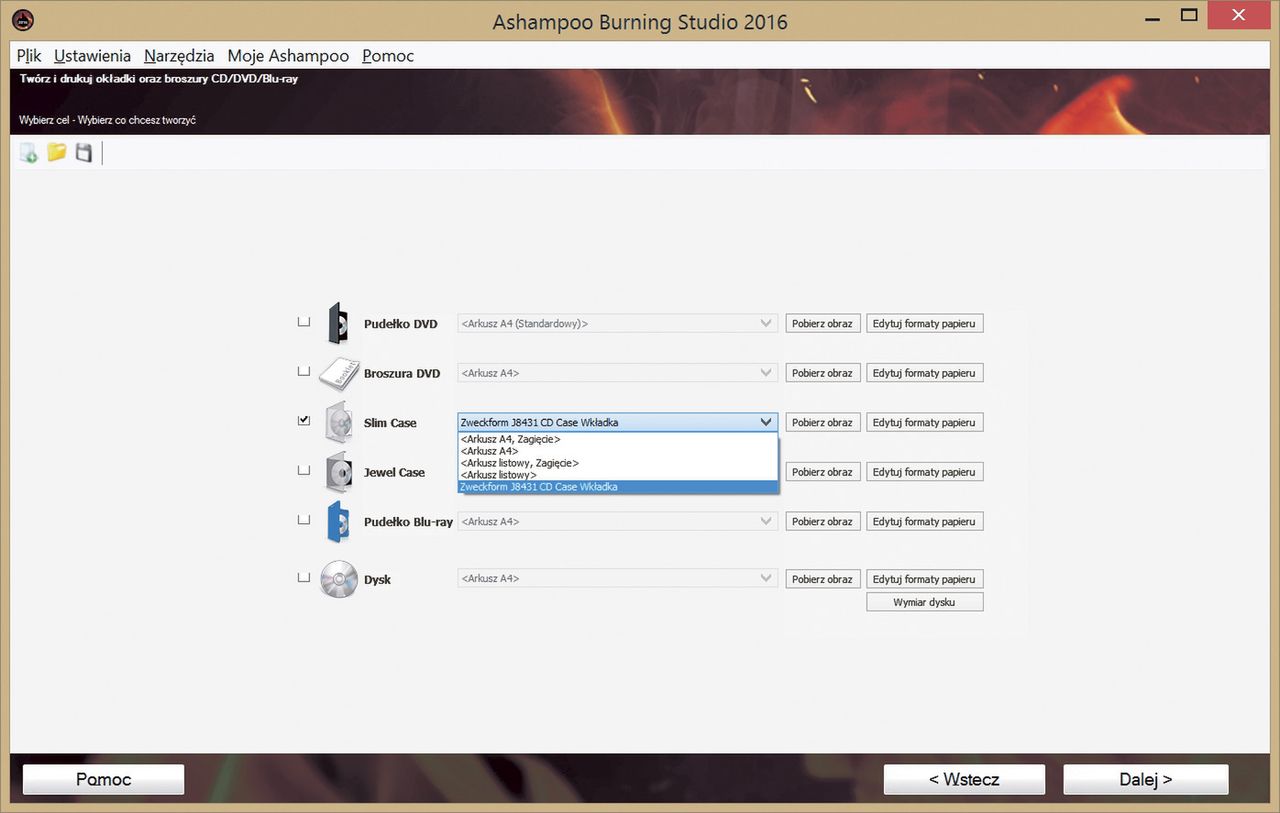This screenshot has height=813, width=1280.
Task: Enable the Pudełko DVD checkbox
Action: (304, 322)
